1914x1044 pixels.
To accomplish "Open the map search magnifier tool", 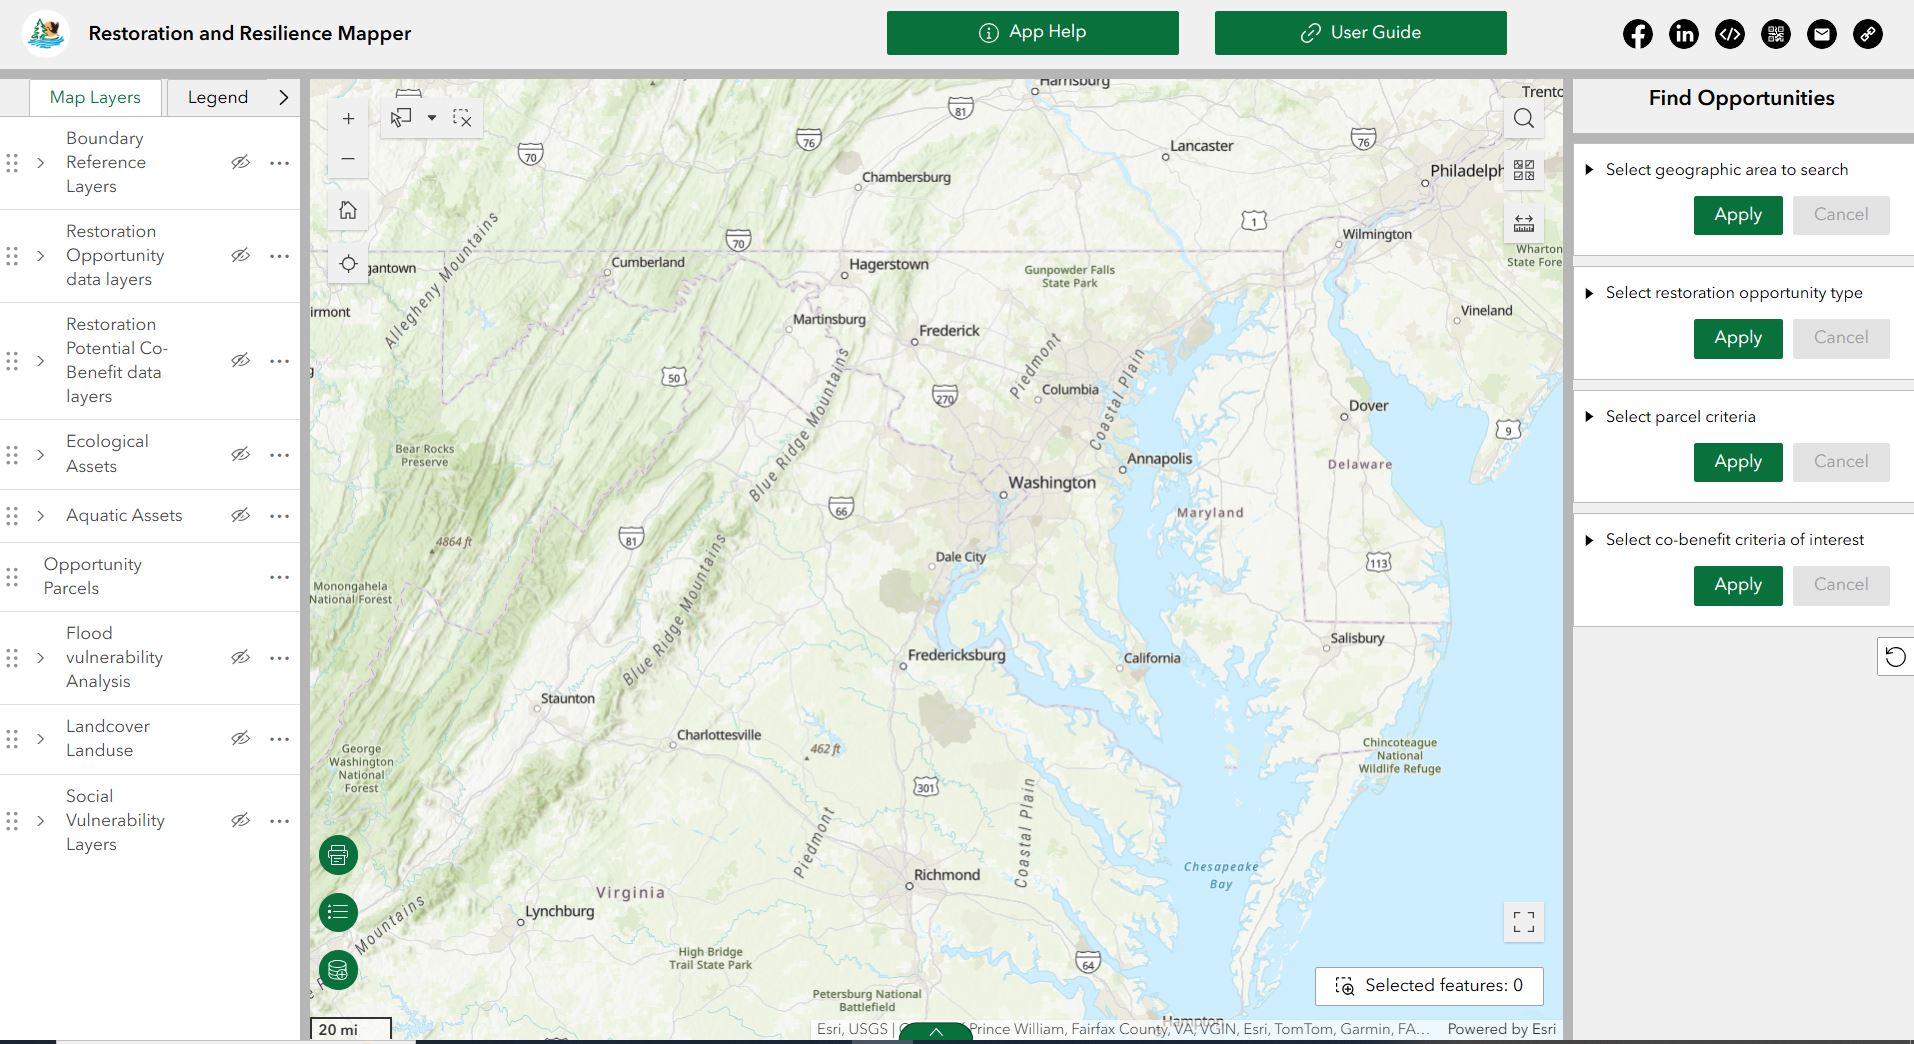I will coord(1523,118).
